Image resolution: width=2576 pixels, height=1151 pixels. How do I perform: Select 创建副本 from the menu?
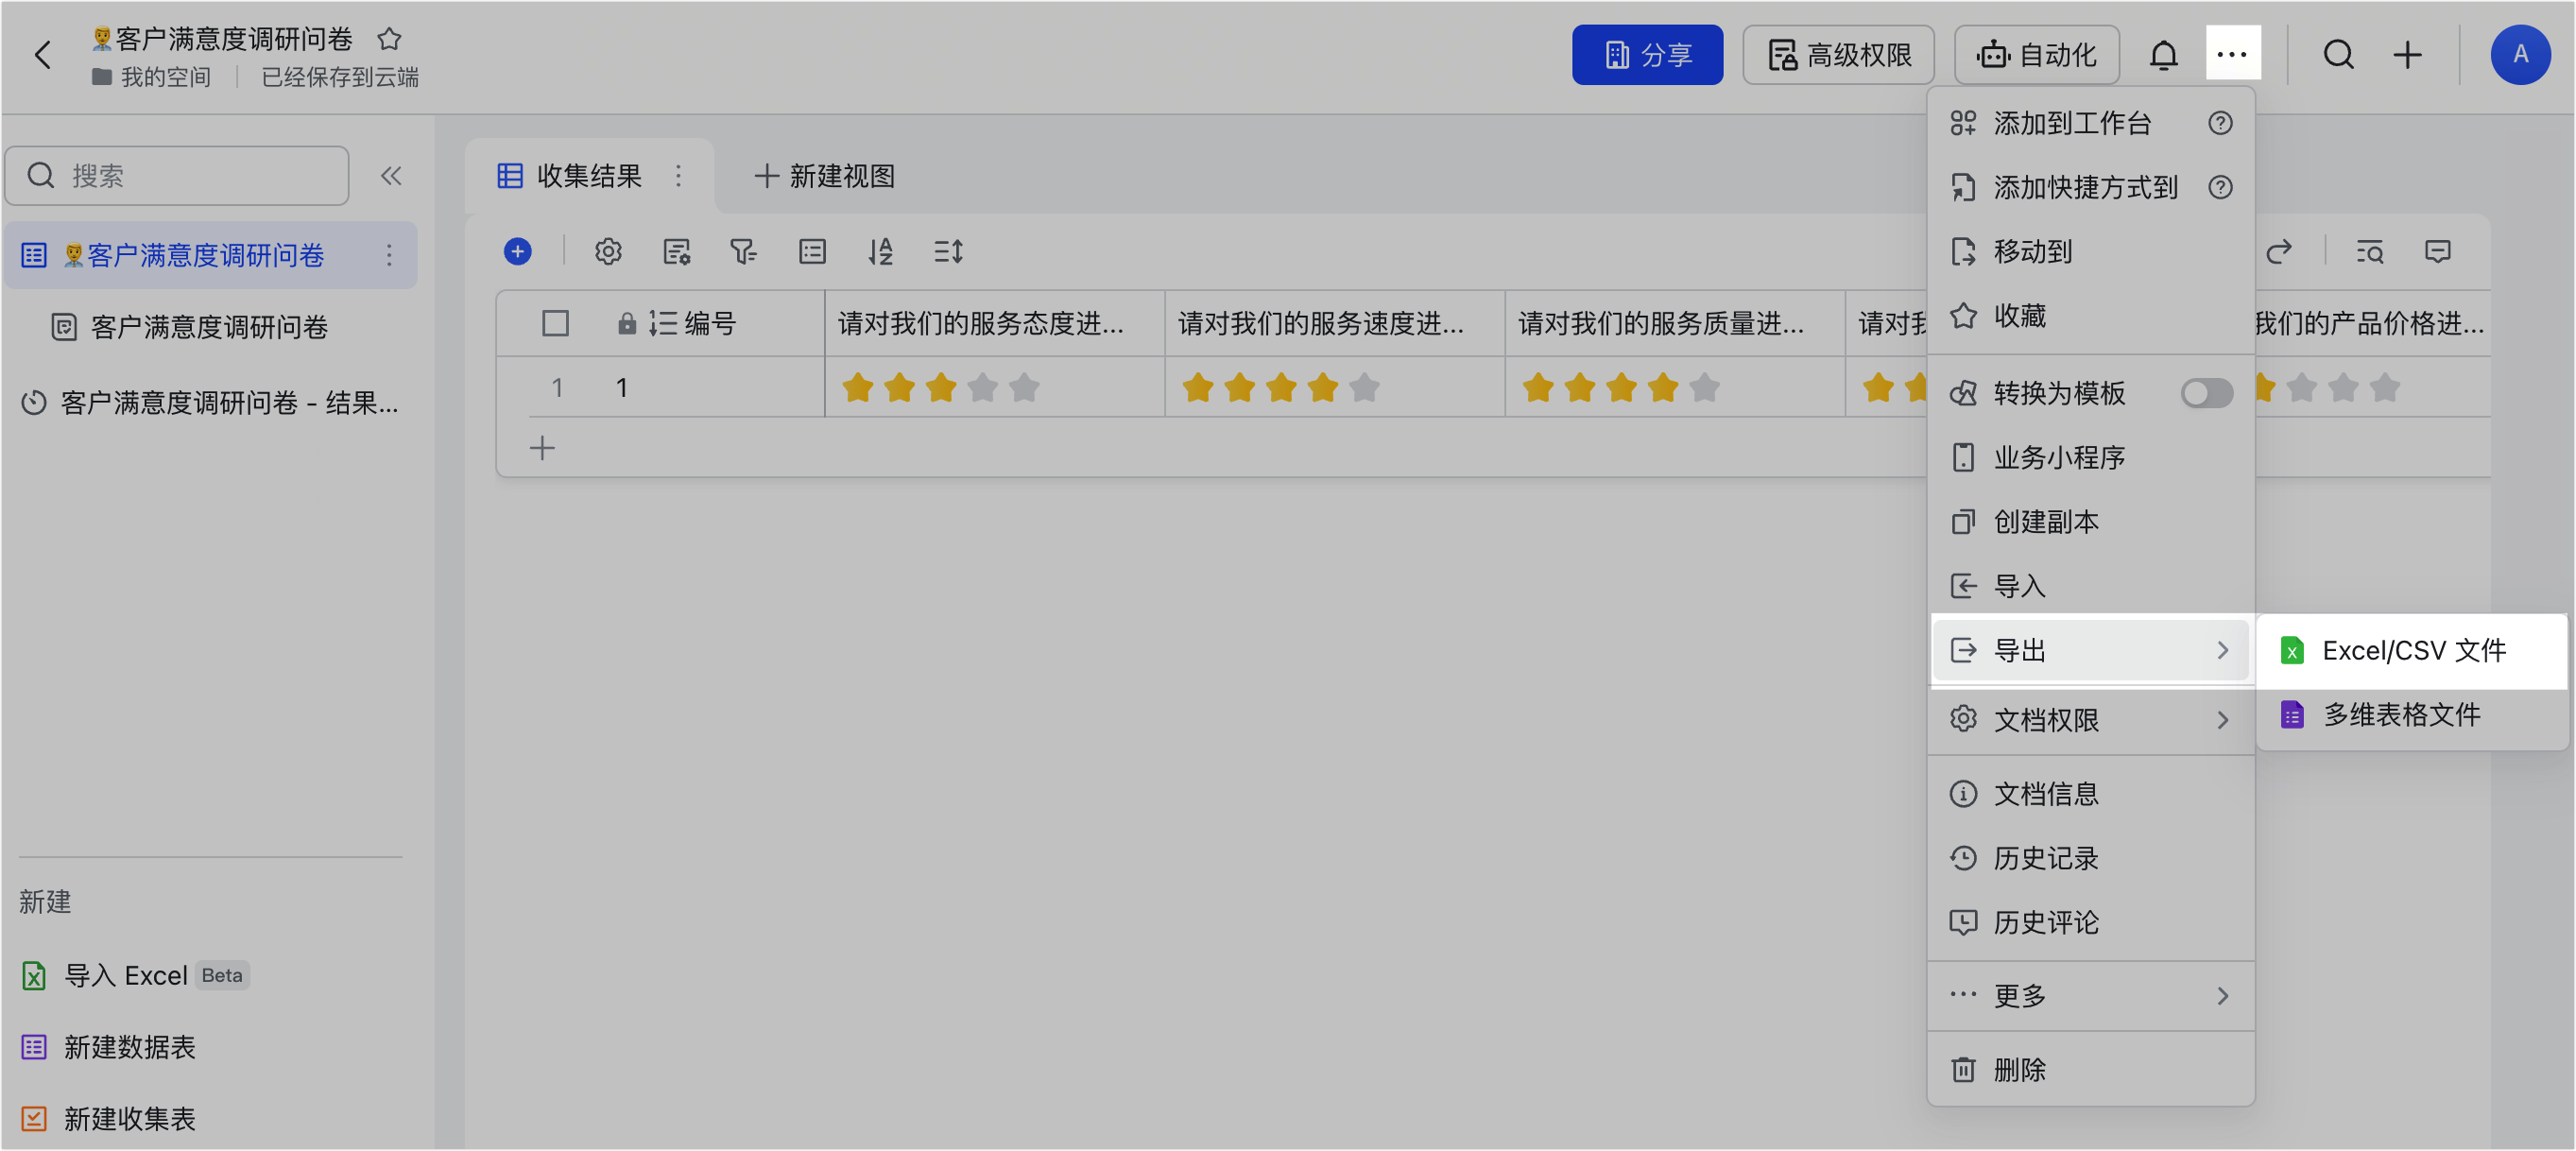(2045, 522)
